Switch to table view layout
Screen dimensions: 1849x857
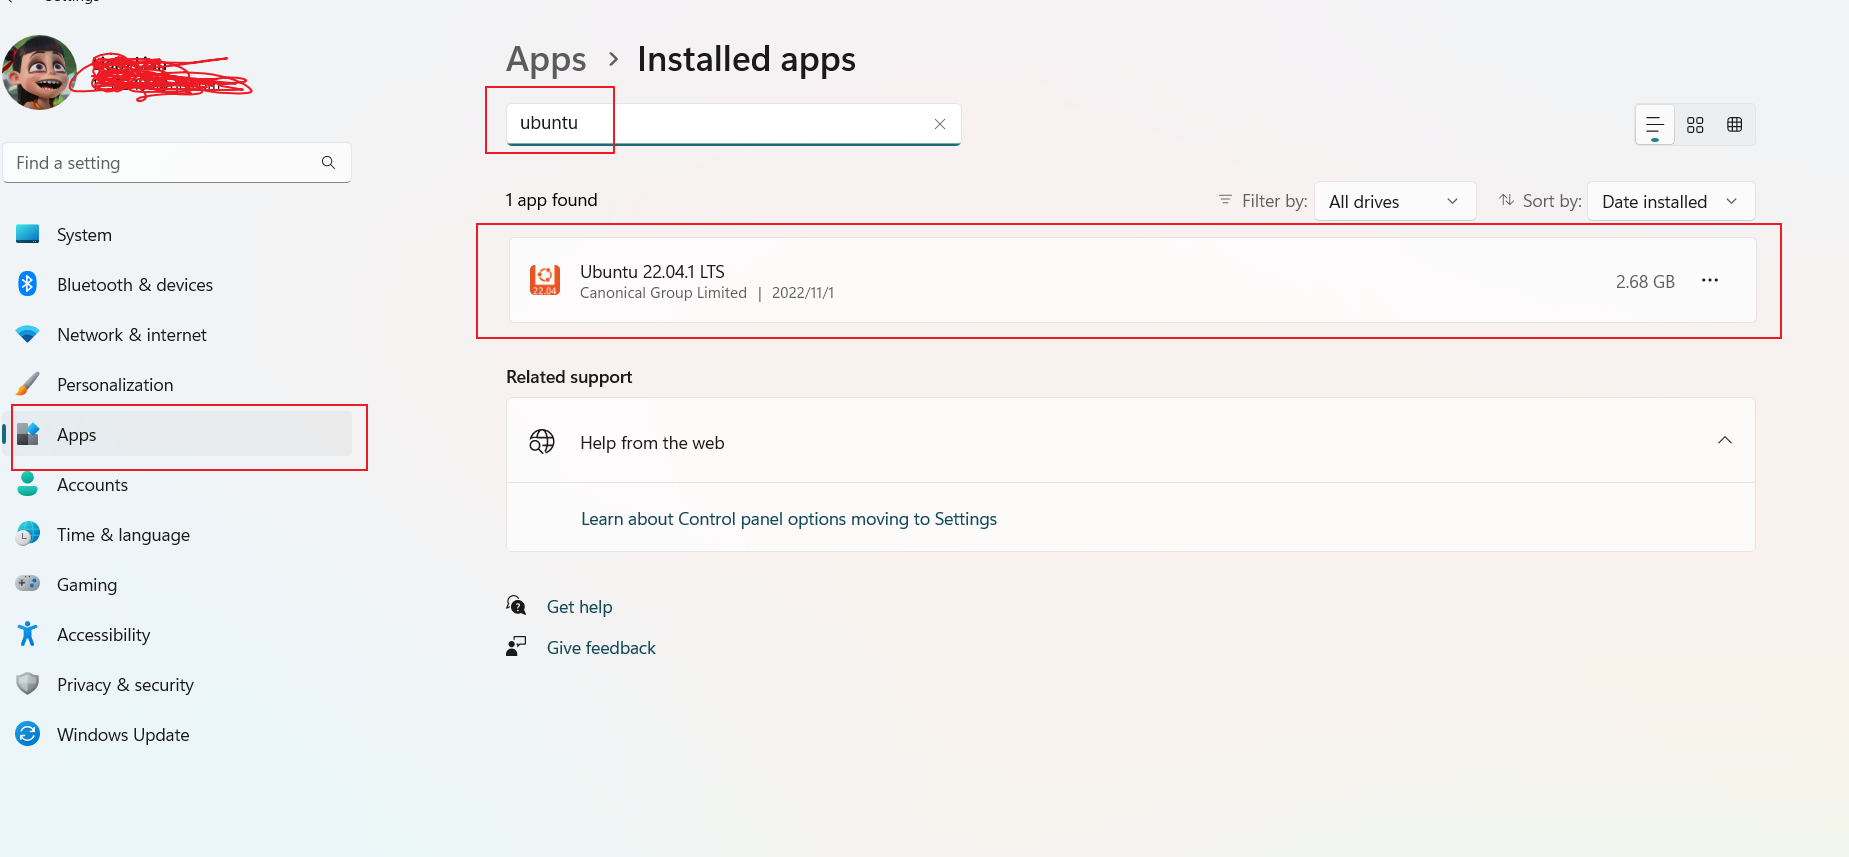(1735, 125)
